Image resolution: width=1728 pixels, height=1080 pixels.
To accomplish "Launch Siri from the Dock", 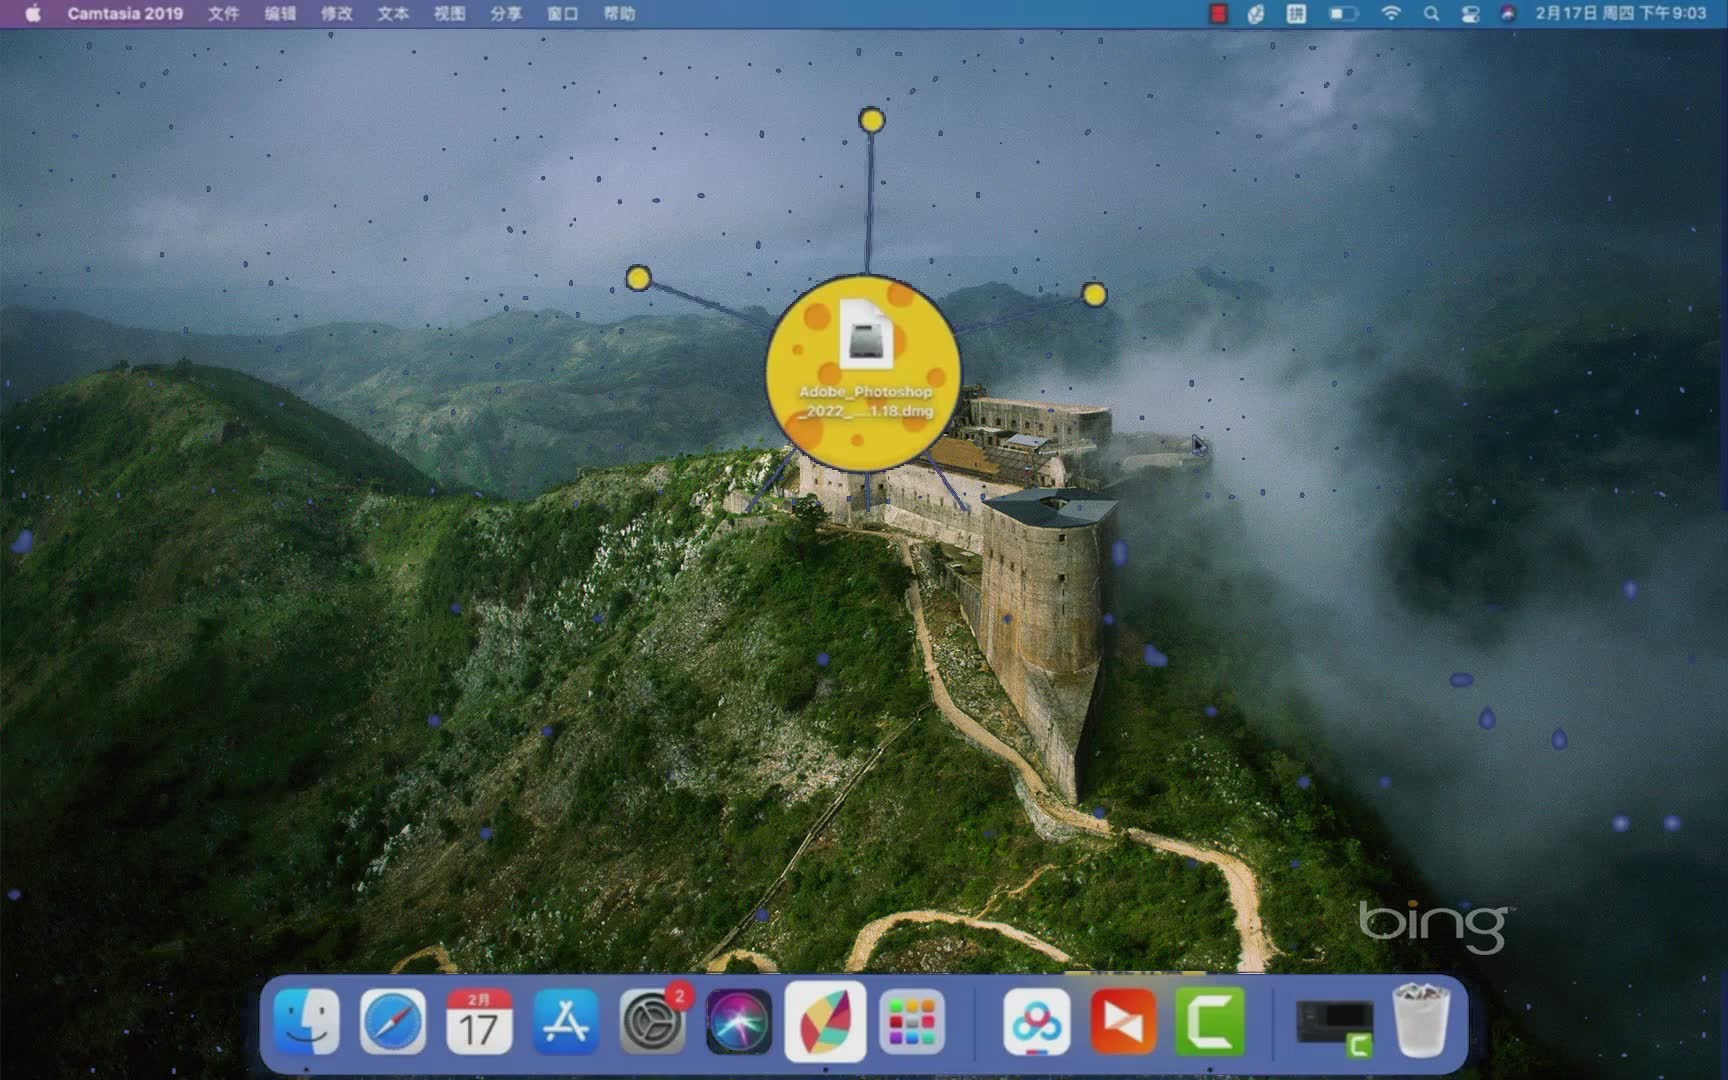I will tap(739, 1021).
